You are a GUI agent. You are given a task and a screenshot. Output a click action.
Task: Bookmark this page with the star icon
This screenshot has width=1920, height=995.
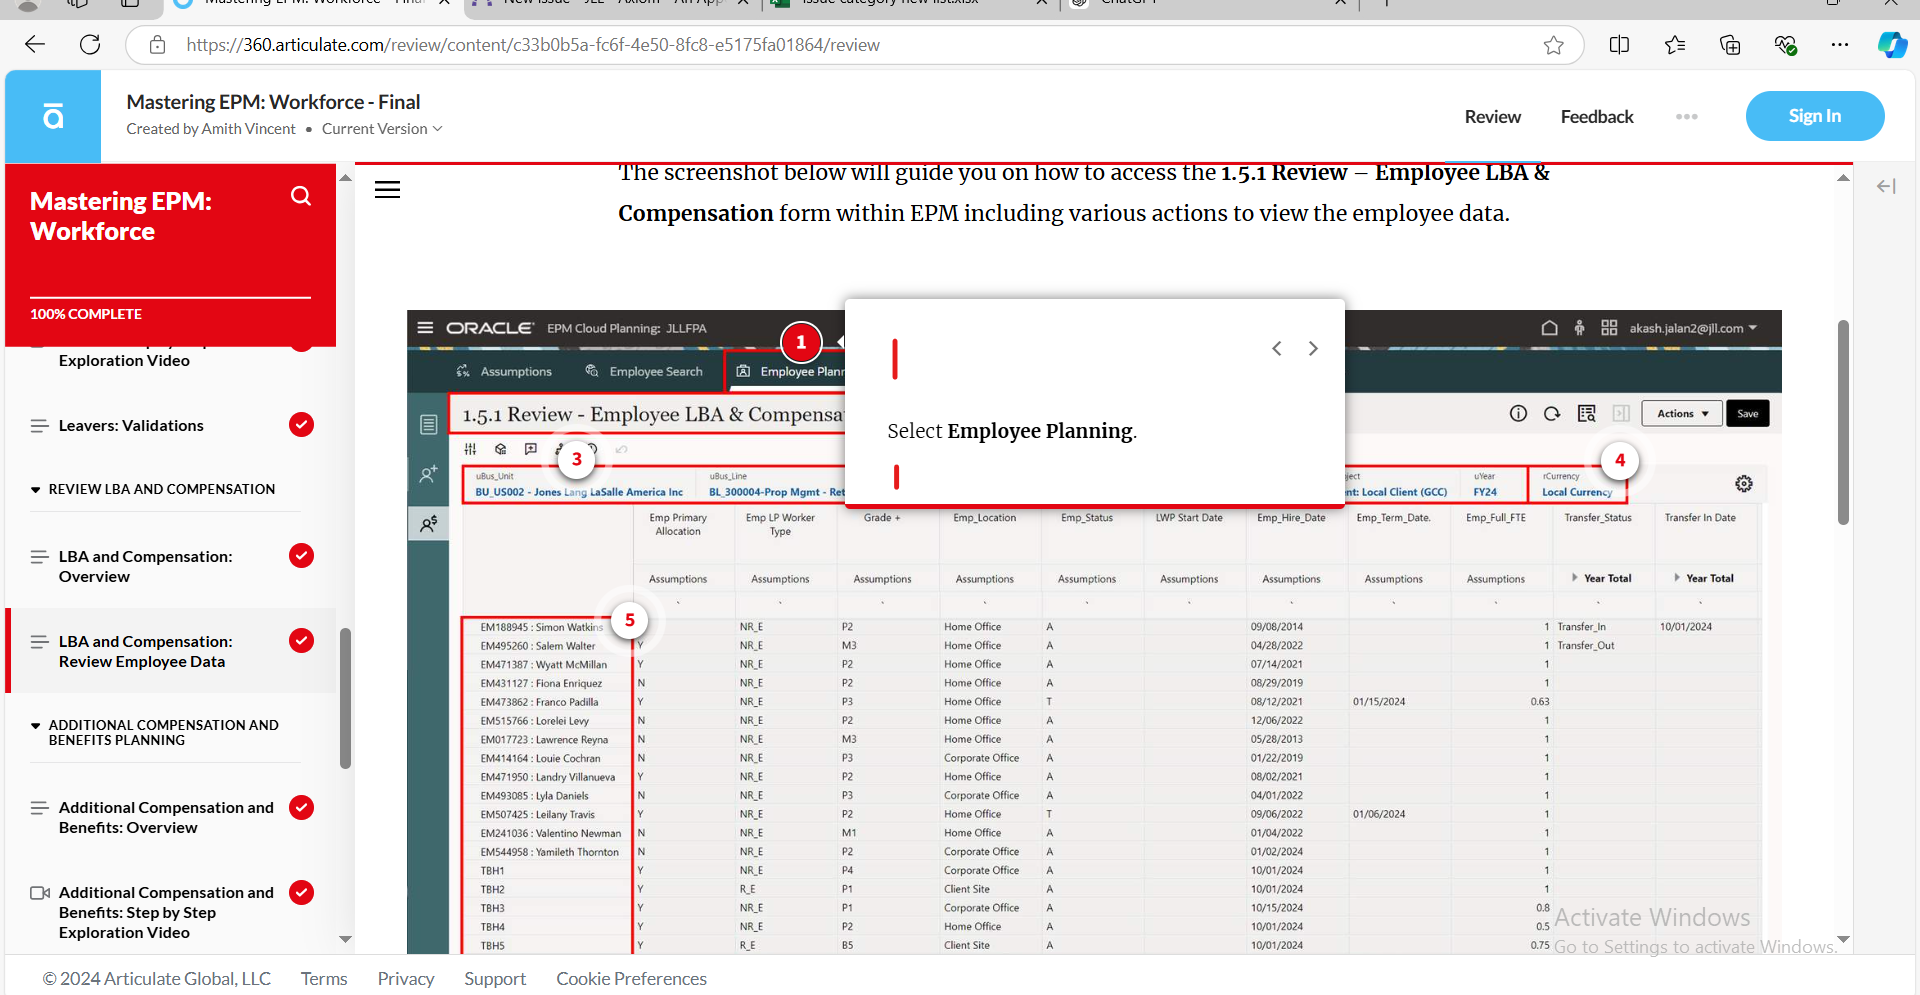coord(1553,45)
